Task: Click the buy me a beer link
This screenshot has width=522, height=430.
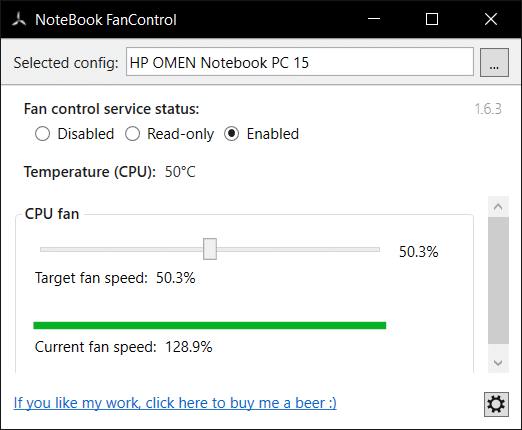Action: (175, 403)
